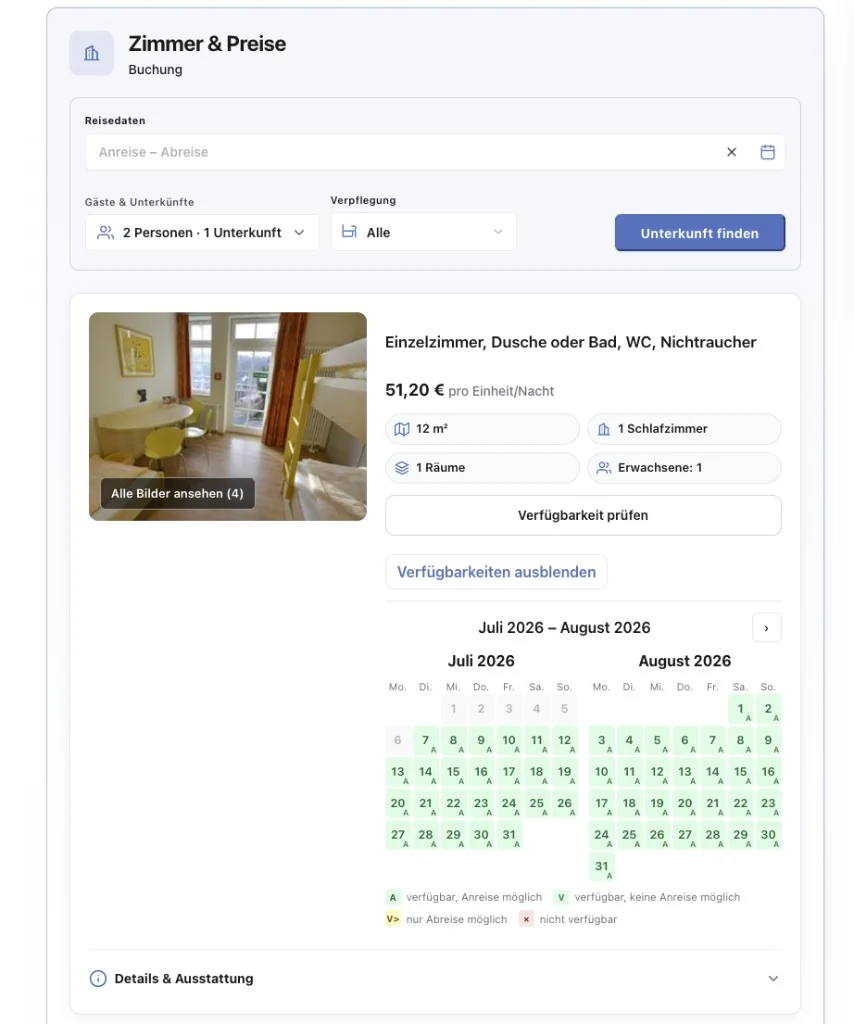Image resolution: width=854 pixels, height=1024 pixels.
Task: Click disabled July 6 date cell
Action: click(398, 741)
